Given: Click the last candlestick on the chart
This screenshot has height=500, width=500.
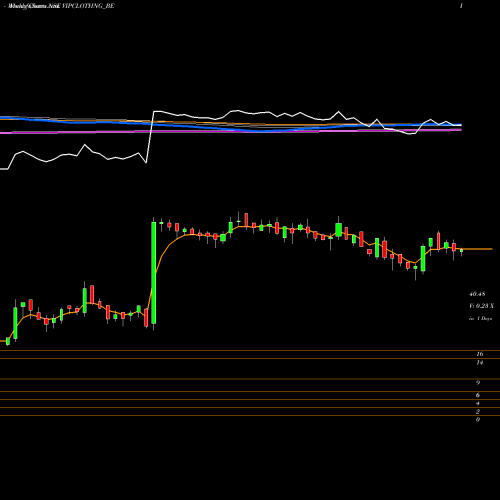Looking at the screenshot, I should tap(461, 251).
